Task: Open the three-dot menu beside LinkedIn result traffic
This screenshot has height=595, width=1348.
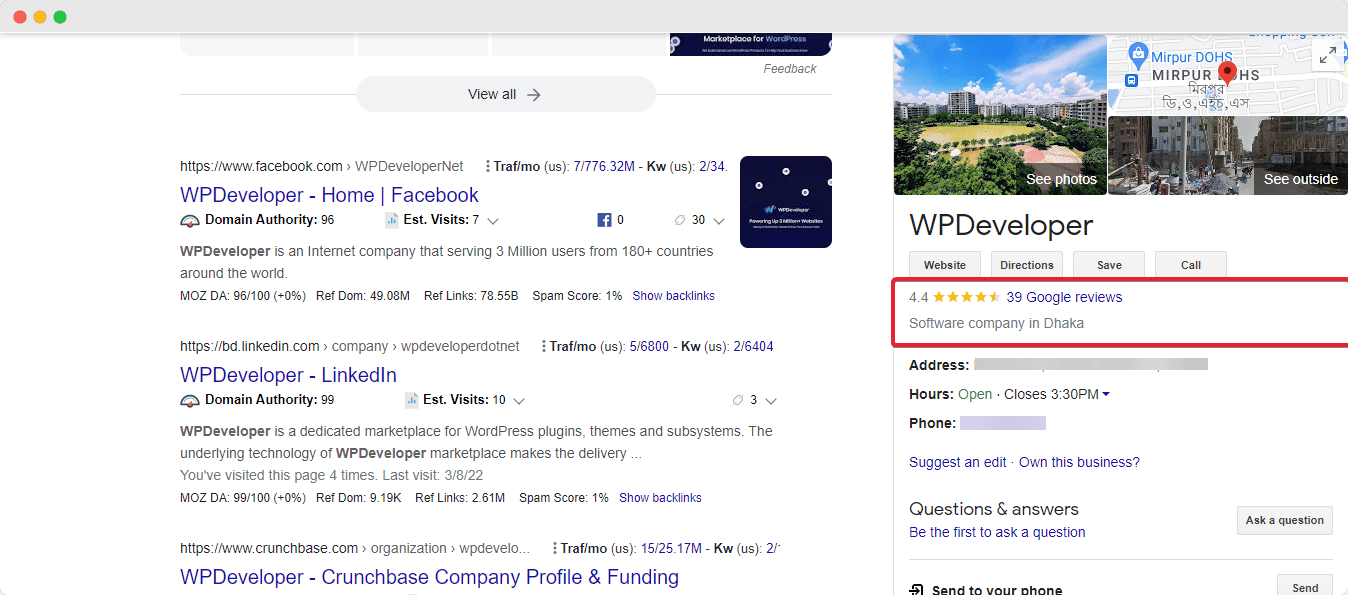Action: (543, 346)
